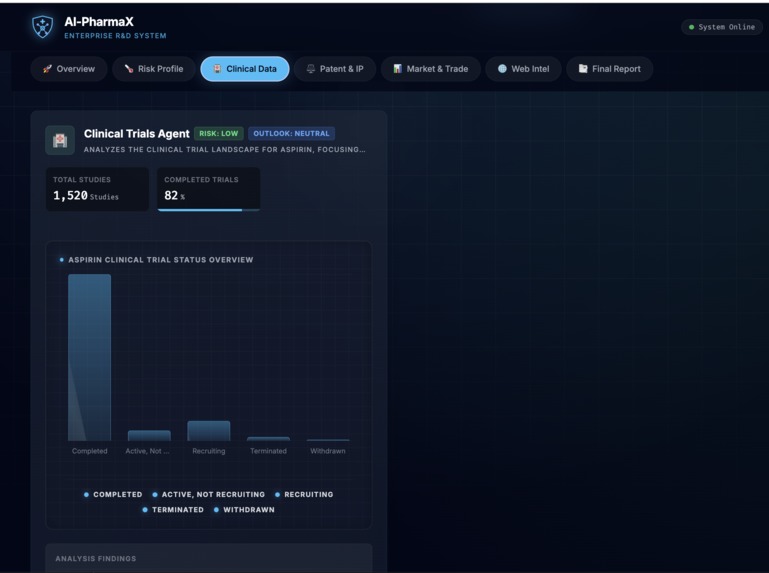The height and width of the screenshot is (573, 769).
Task: Click the 'ANALYSIS FINDINGS' section header
Action: point(96,558)
